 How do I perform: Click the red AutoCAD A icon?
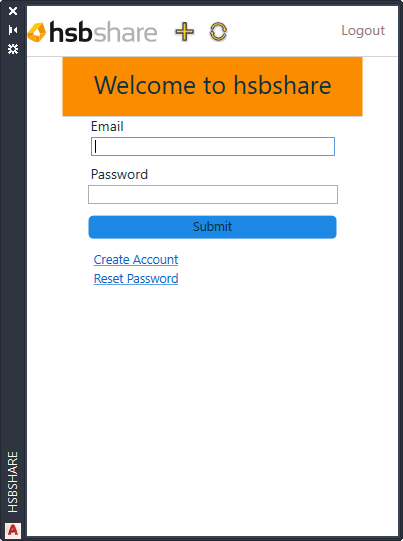(x=13, y=530)
